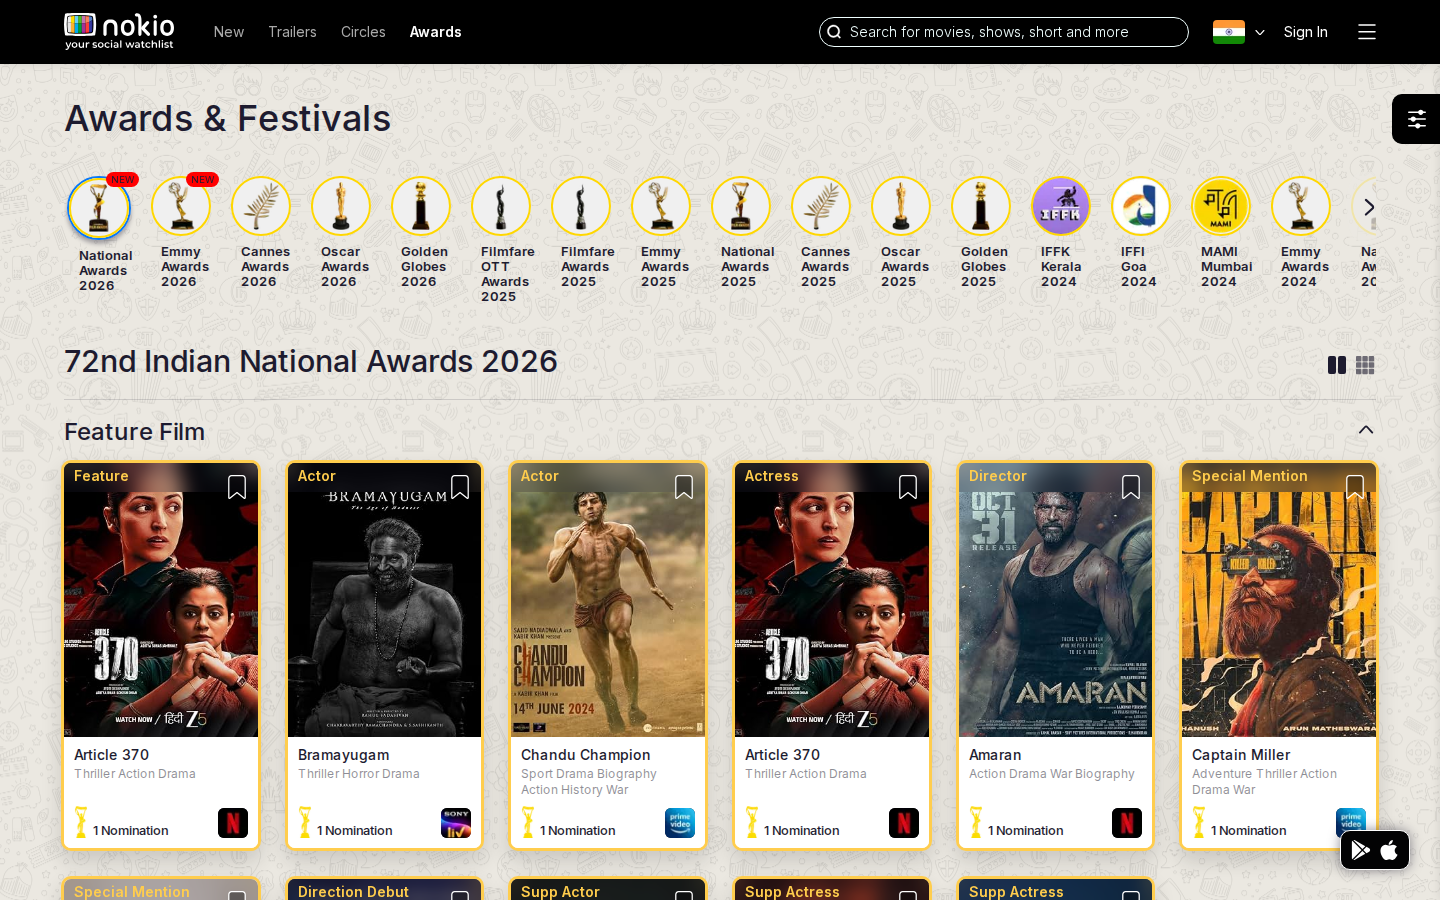Viewport: 1440px width, 900px height.
Task: Switch to grid view layout
Action: 1365,365
